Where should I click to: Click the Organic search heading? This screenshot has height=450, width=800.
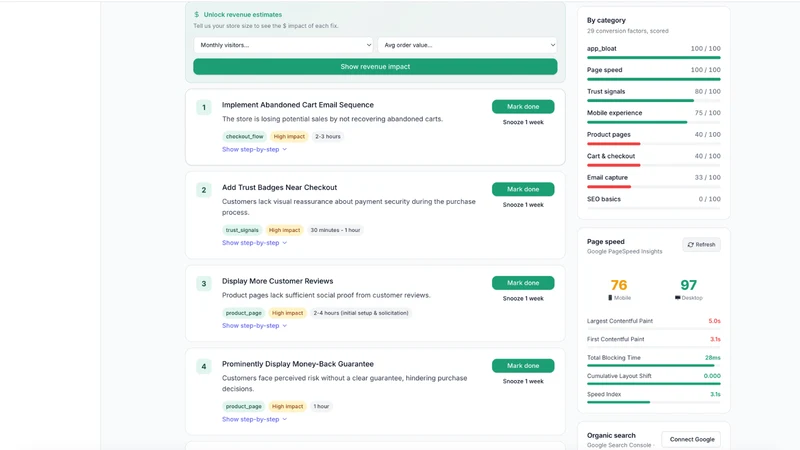point(611,435)
